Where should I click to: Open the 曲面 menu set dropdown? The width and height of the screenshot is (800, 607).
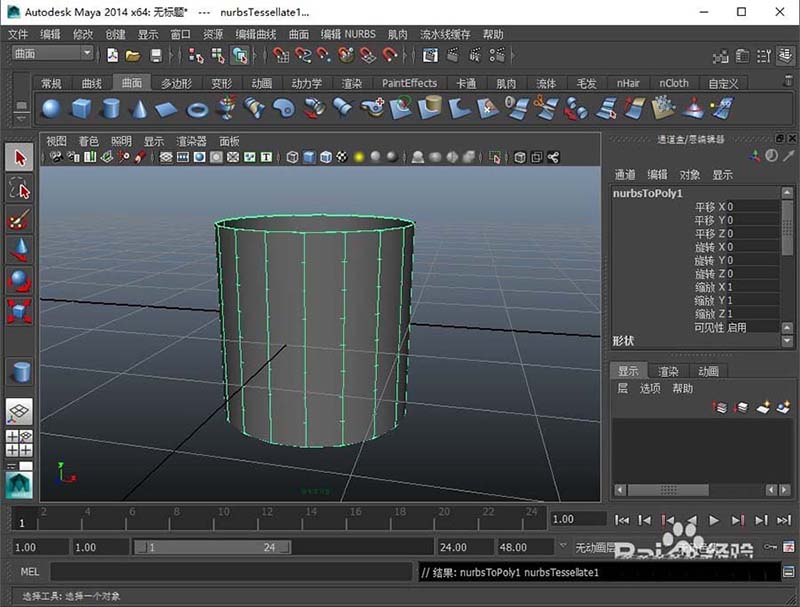(53, 54)
